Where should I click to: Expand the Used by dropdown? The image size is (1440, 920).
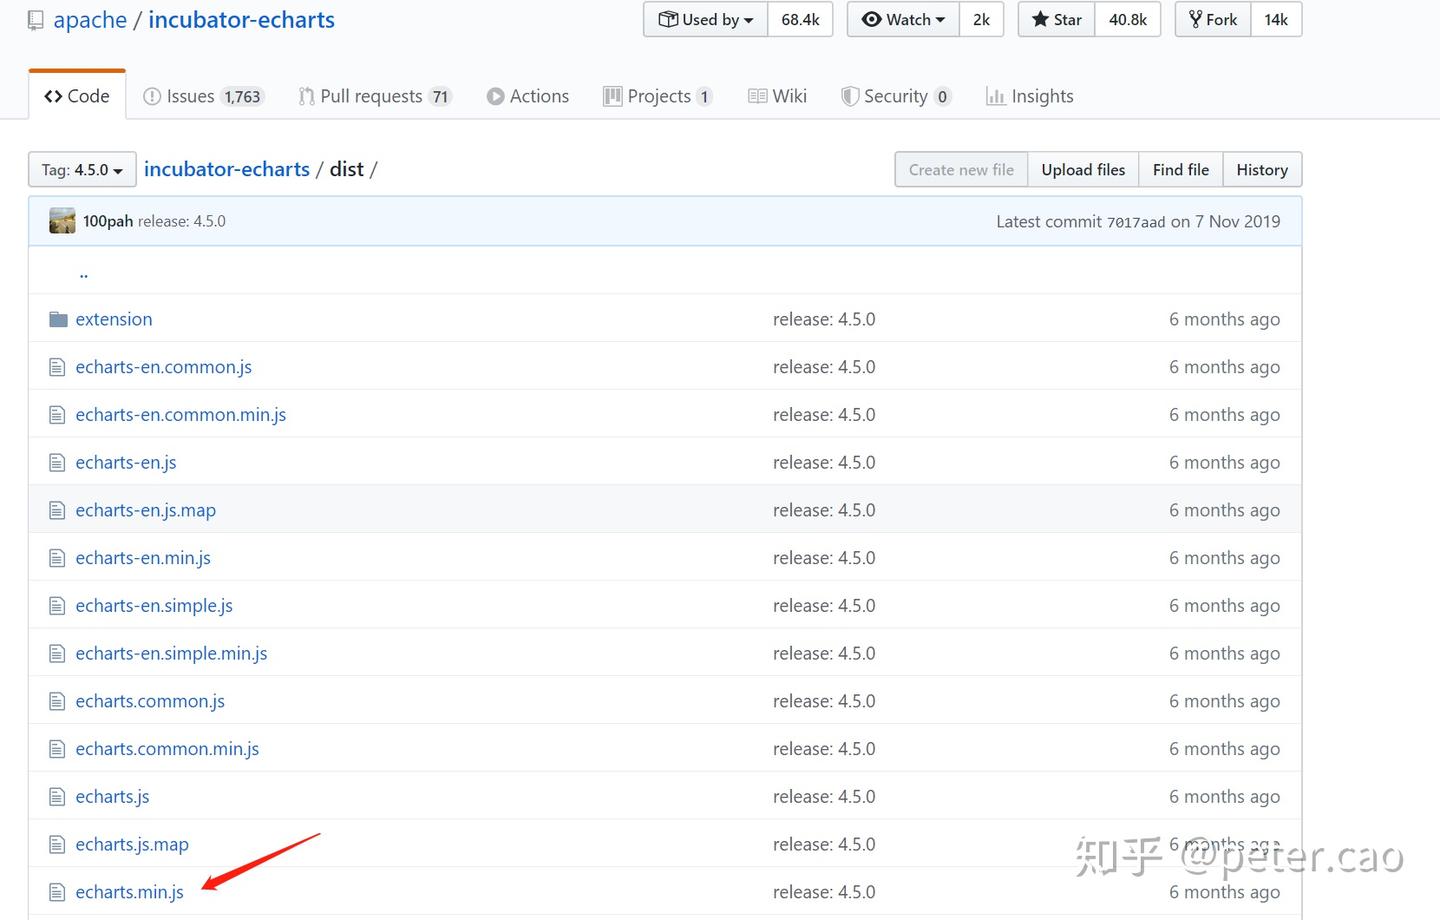click(706, 20)
